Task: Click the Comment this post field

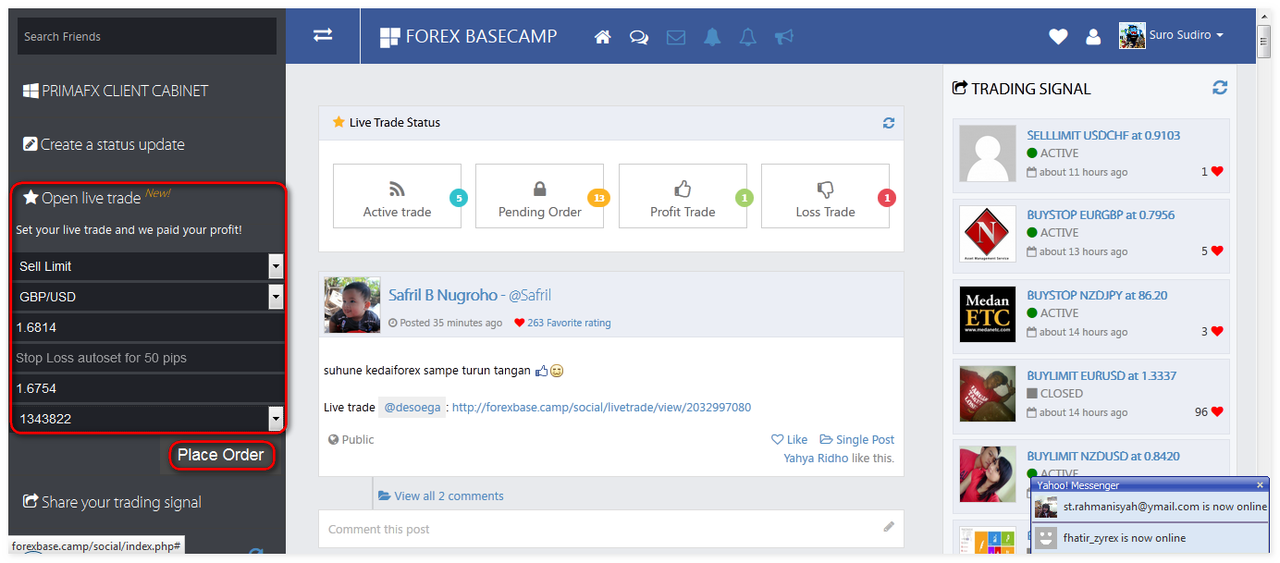Action: coord(611,528)
